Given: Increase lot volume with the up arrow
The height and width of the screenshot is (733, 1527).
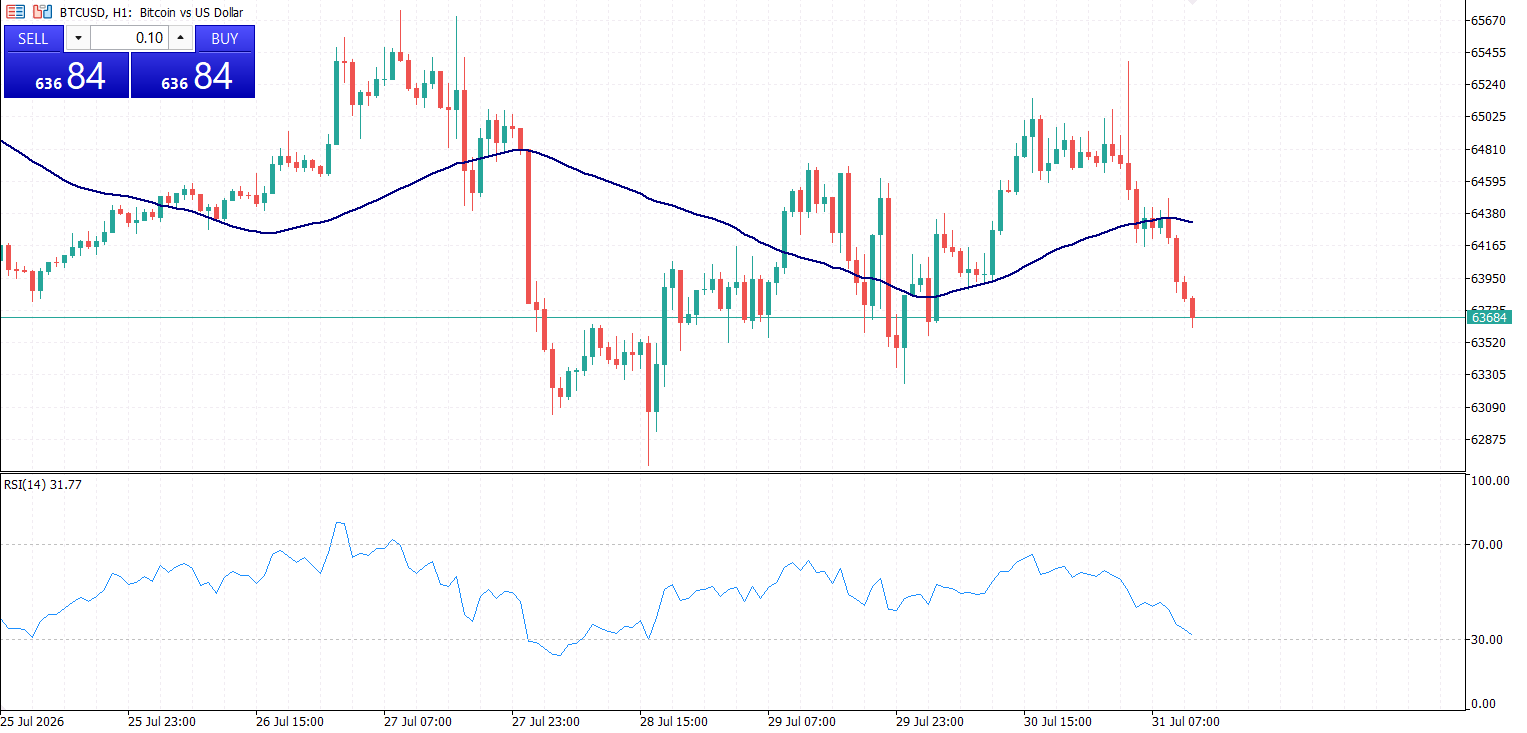Looking at the screenshot, I should 181,39.
